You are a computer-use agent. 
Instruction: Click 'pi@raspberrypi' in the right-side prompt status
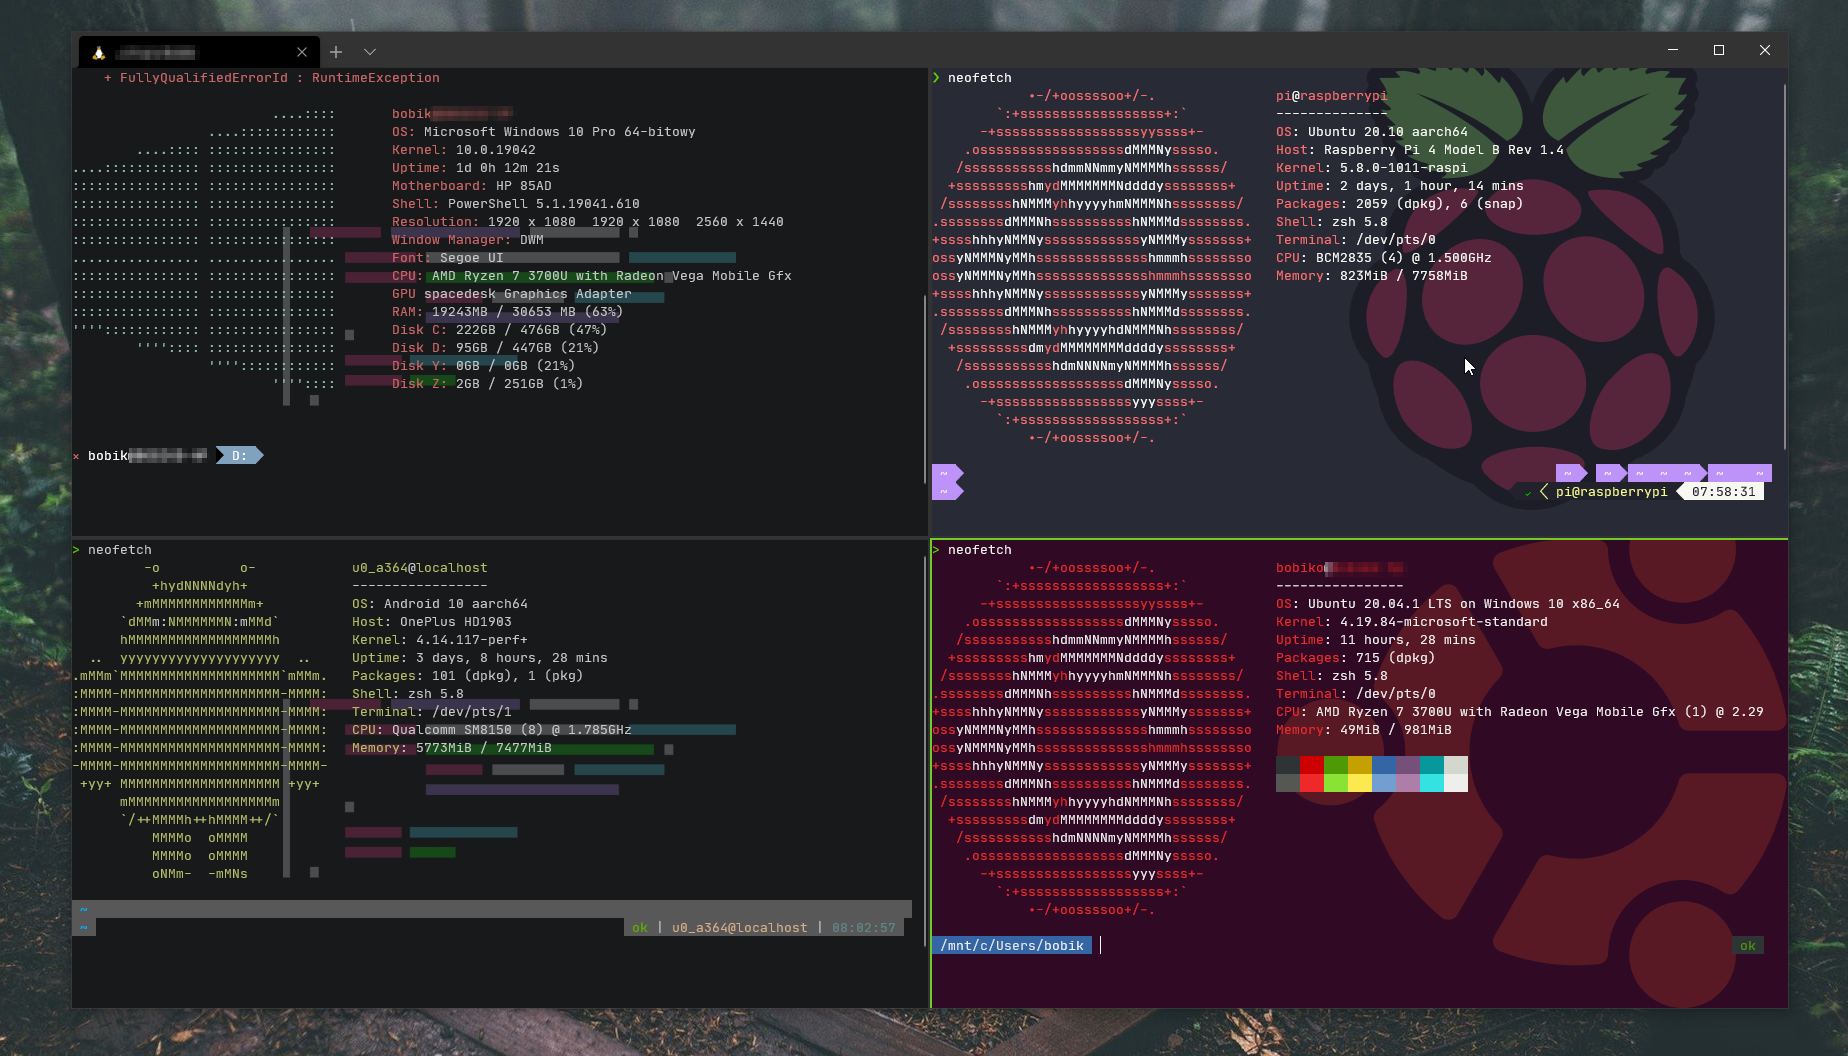click(x=1612, y=492)
